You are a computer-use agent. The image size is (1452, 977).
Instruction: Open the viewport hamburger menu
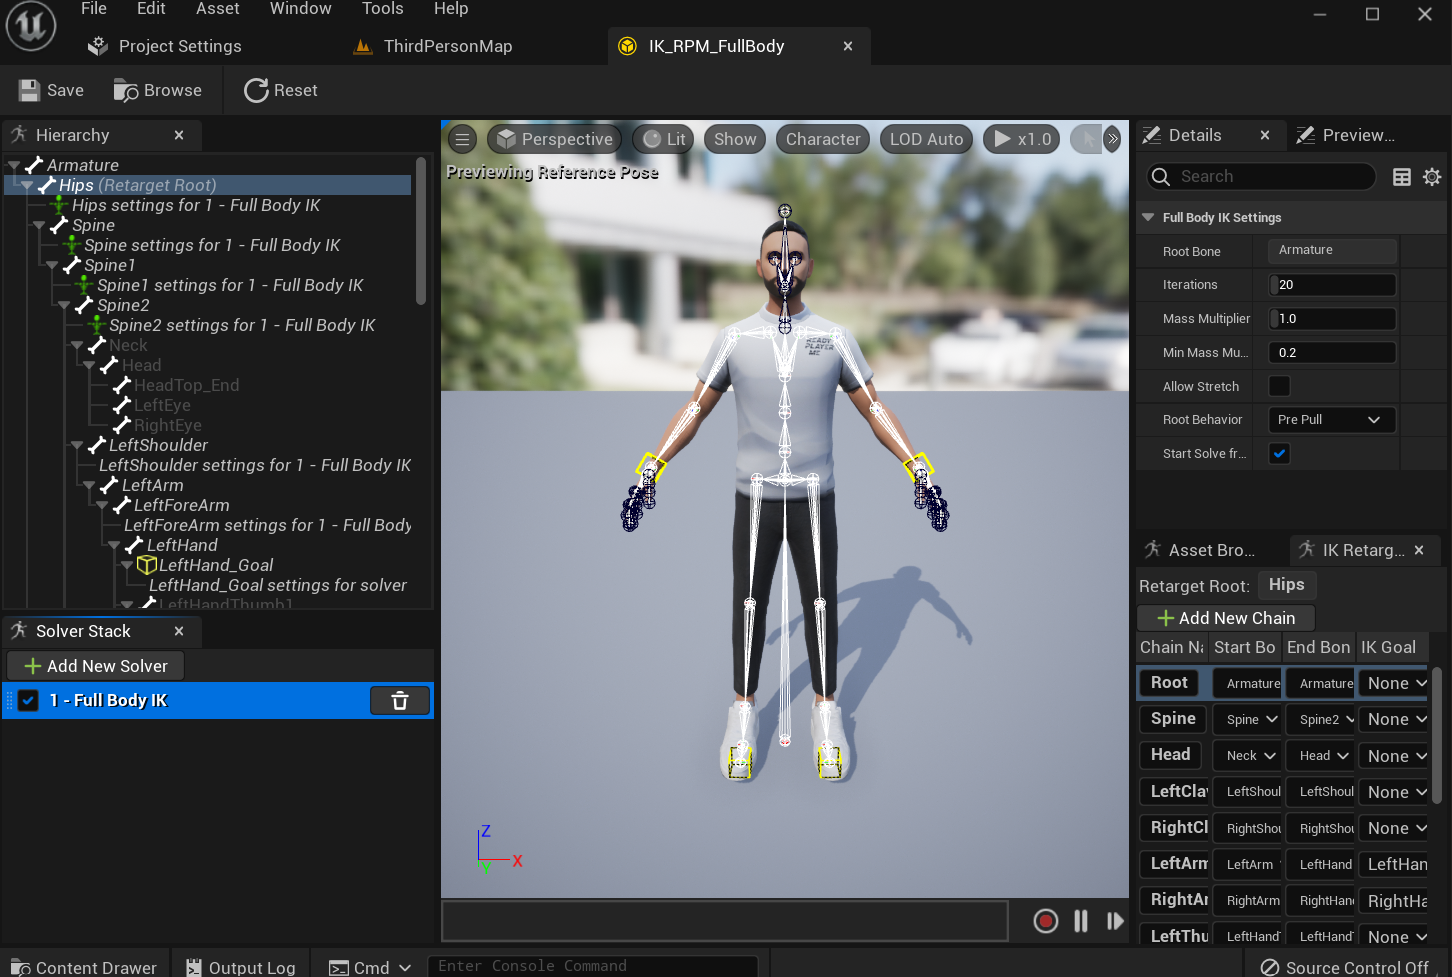(461, 139)
